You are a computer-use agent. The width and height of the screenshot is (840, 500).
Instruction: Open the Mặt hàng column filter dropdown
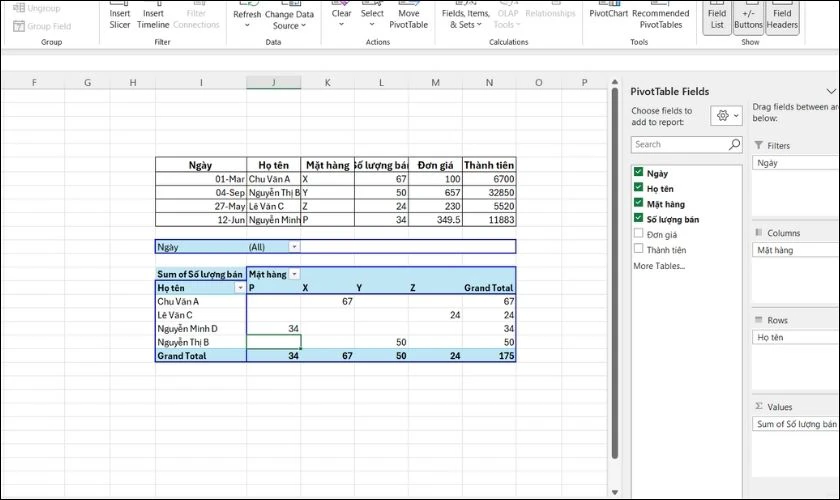coord(294,274)
